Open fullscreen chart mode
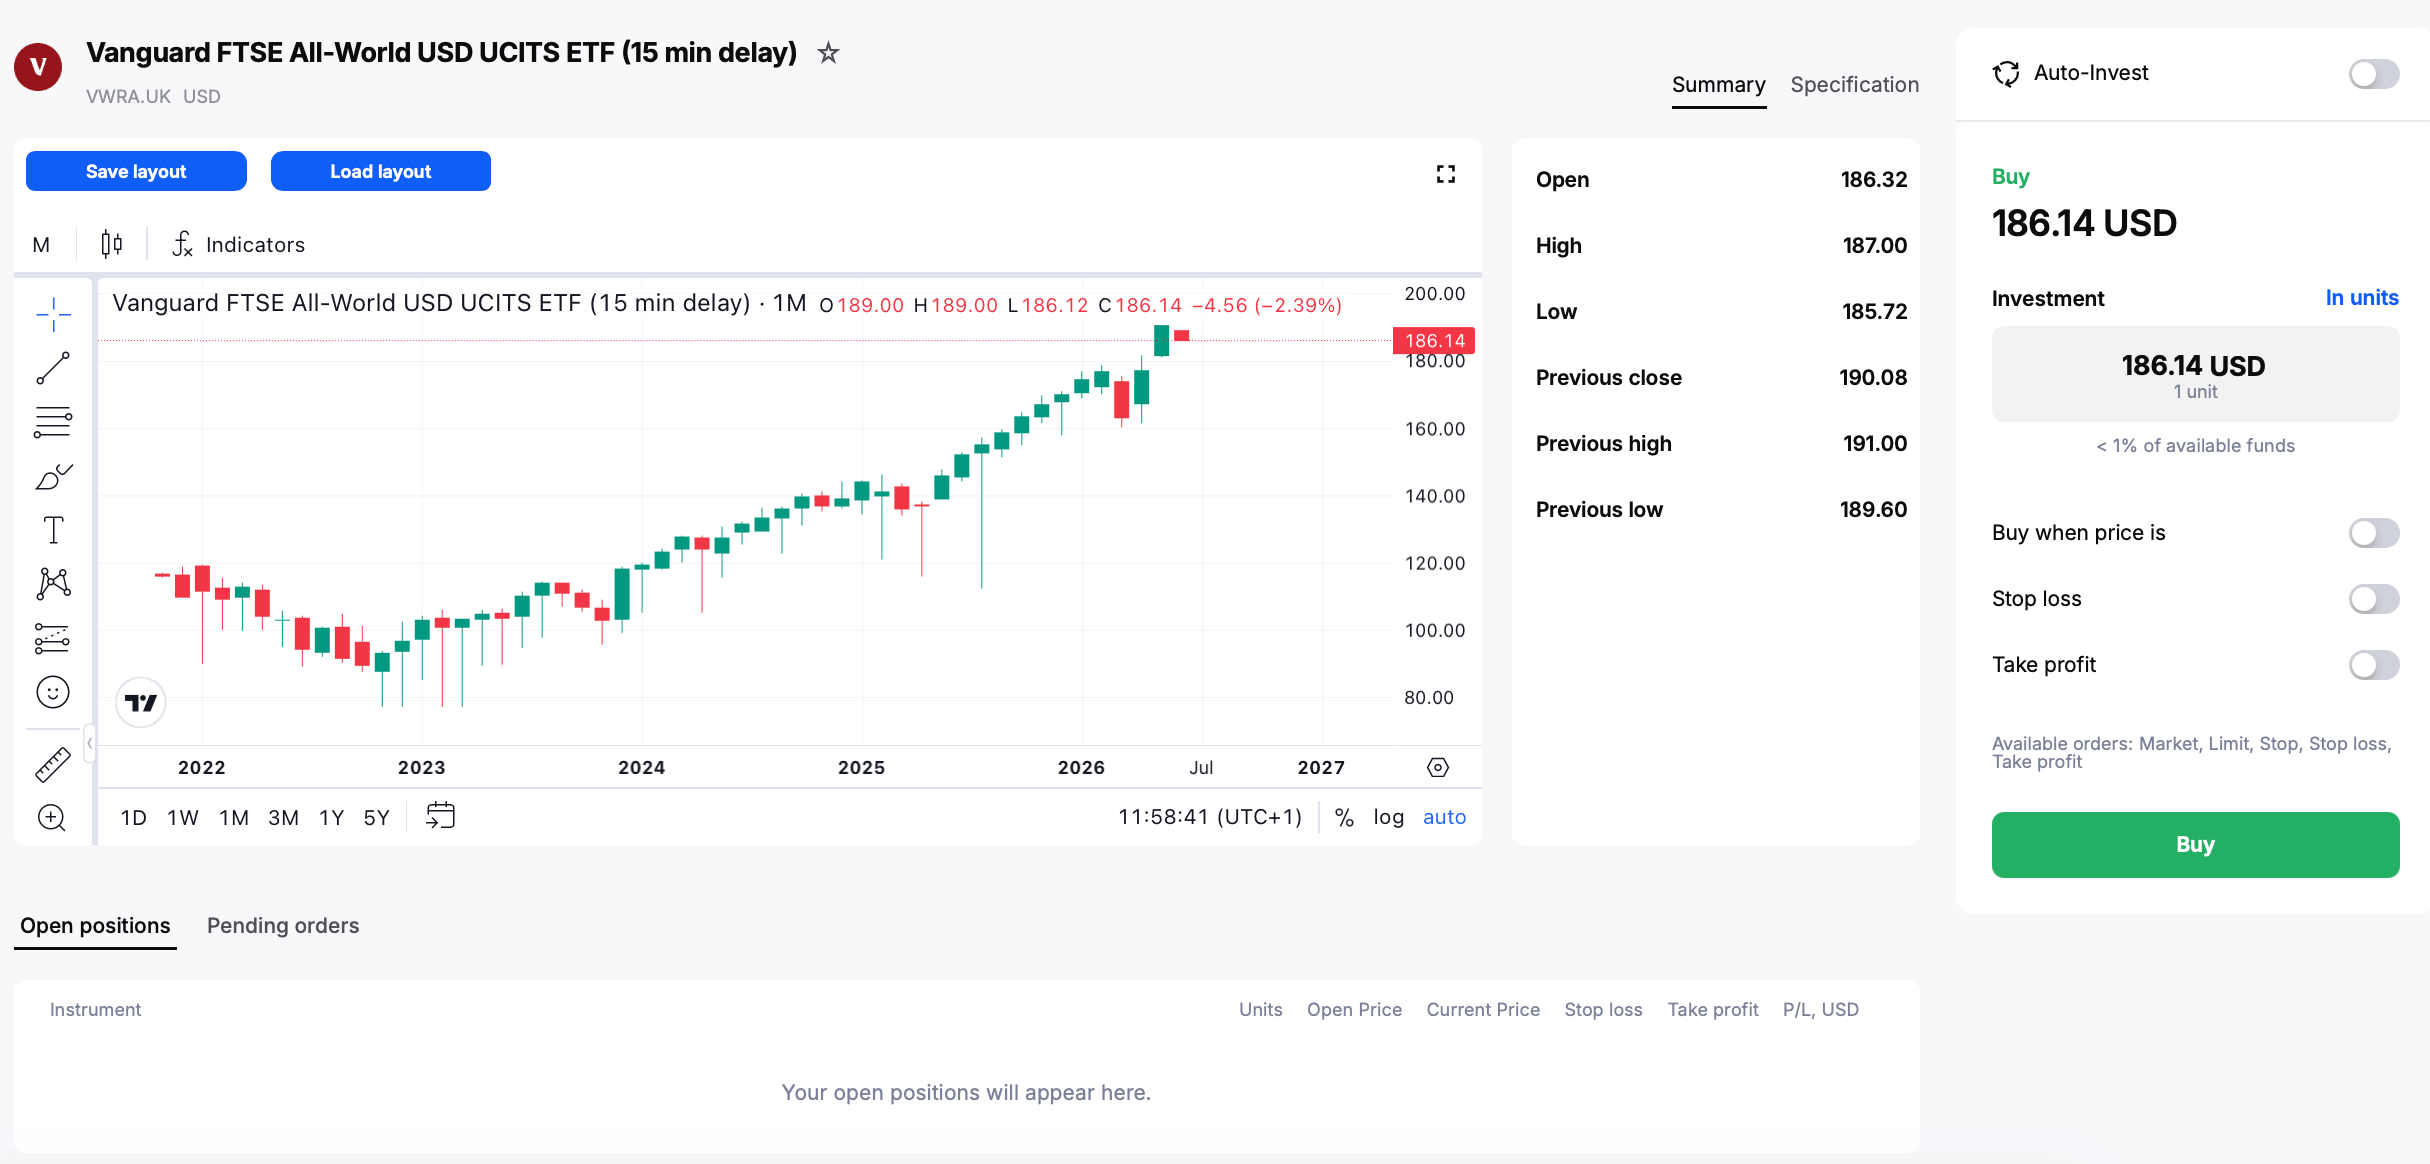This screenshot has height=1164, width=2430. click(x=1446, y=174)
